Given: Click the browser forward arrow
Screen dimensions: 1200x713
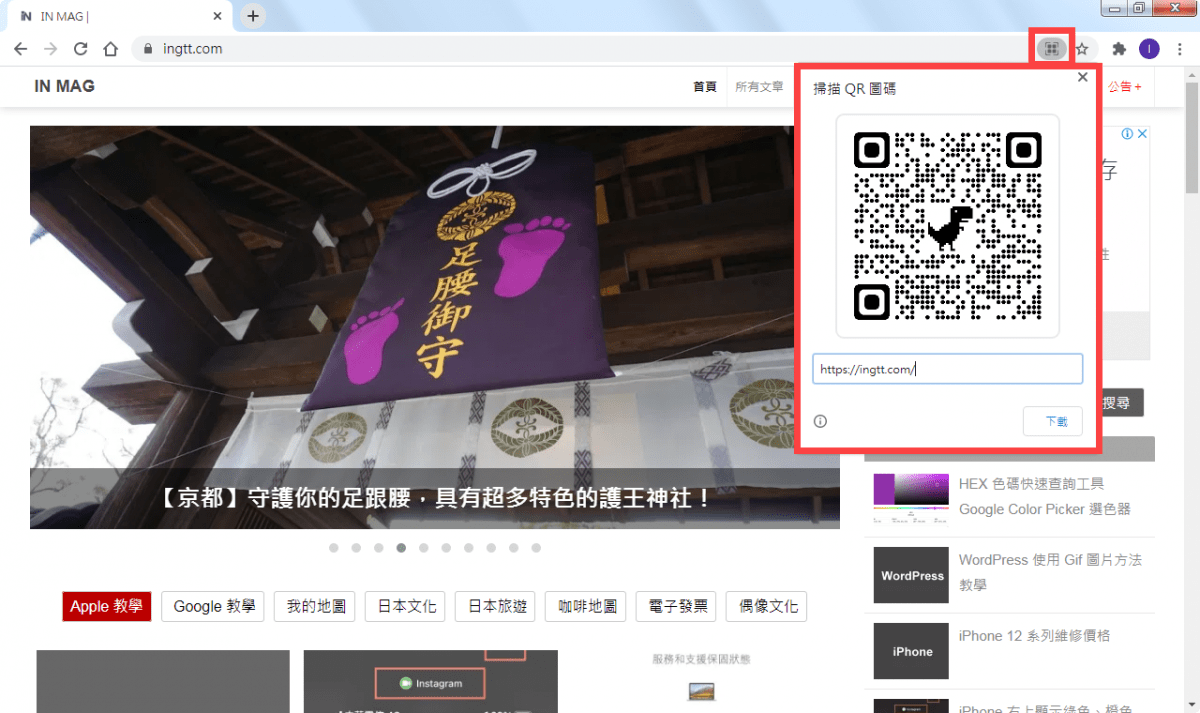Looking at the screenshot, I should 51,48.
